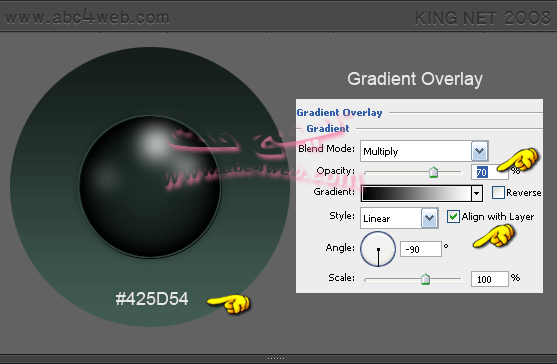Click the black-to-white gradient preview bar
This screenshot has width=557, height=364.
[x=416, y=194]
